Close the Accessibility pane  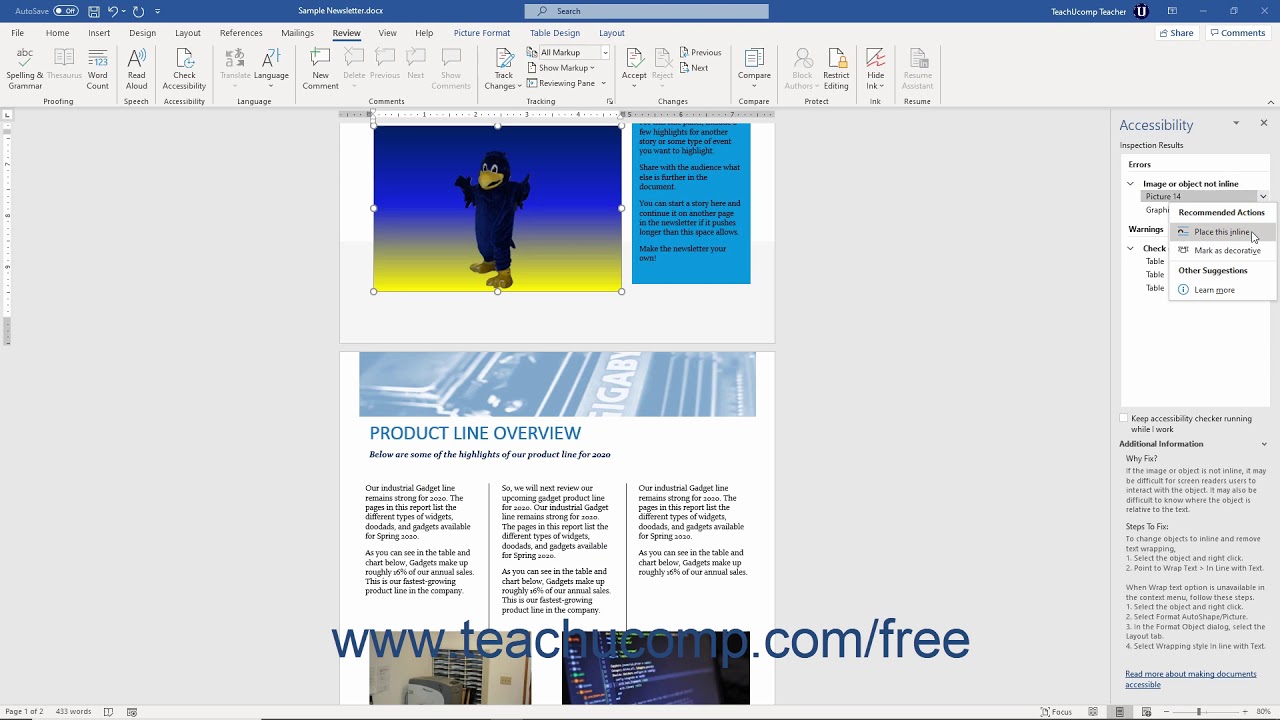(1264, 123)
